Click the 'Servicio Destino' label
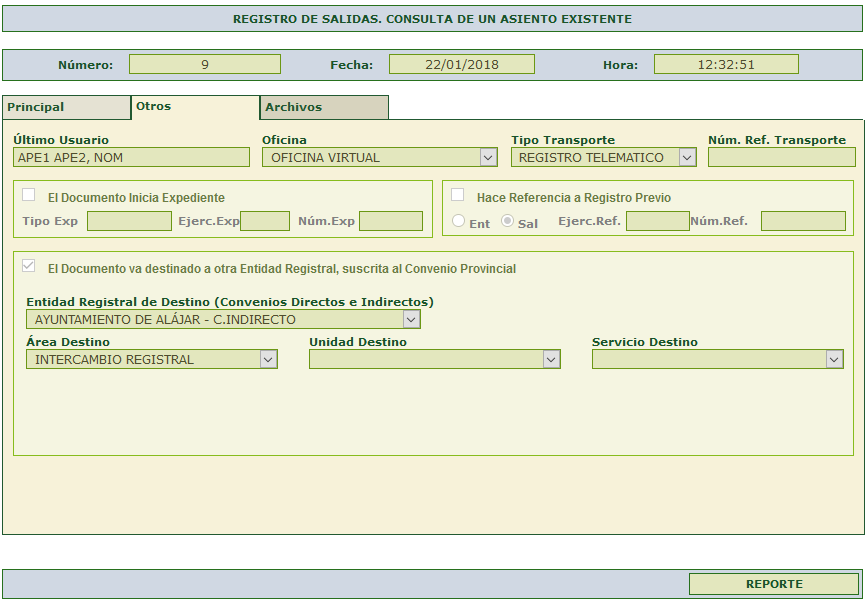Image resolution: width=865 pixels, height=601 pixels. 645,342
